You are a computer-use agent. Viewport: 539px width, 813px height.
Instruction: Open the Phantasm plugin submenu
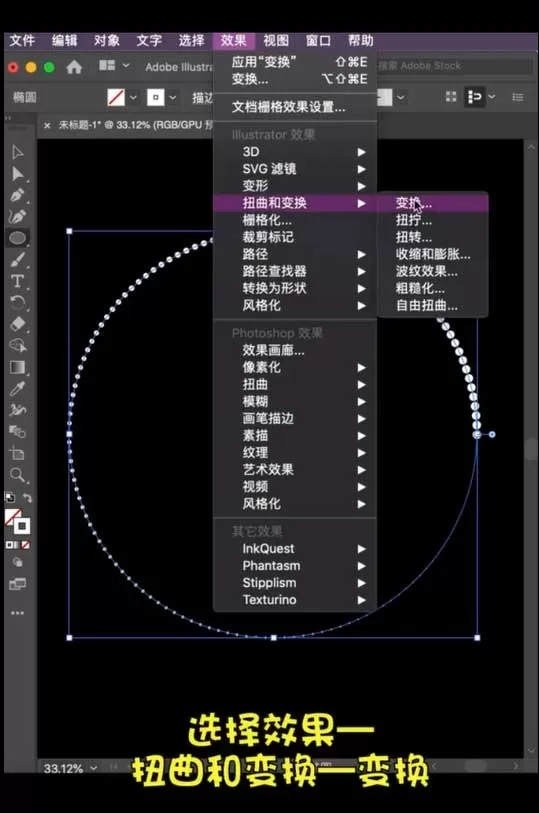click(x=294, y=566)
